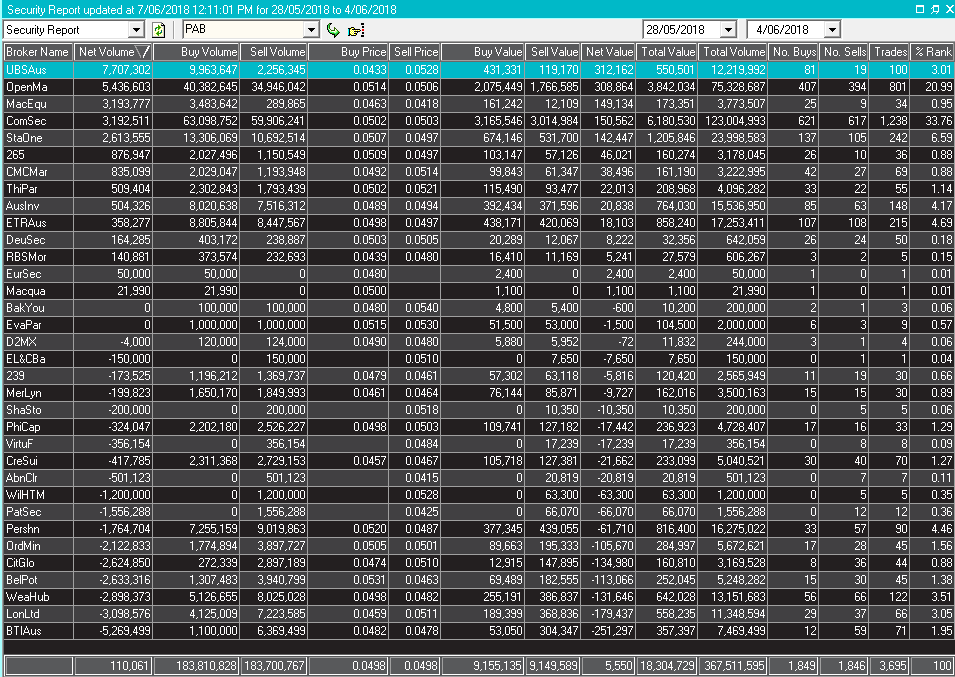
Task: Select the CMCMar broker name
Action: (x=27, y=172)
